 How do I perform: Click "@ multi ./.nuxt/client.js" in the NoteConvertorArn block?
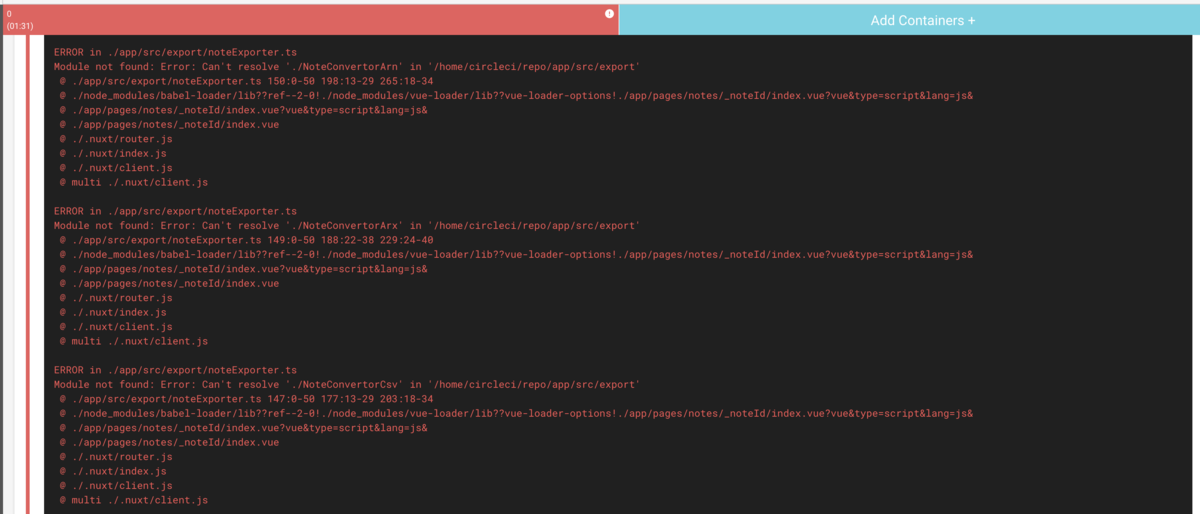(134, 182)
